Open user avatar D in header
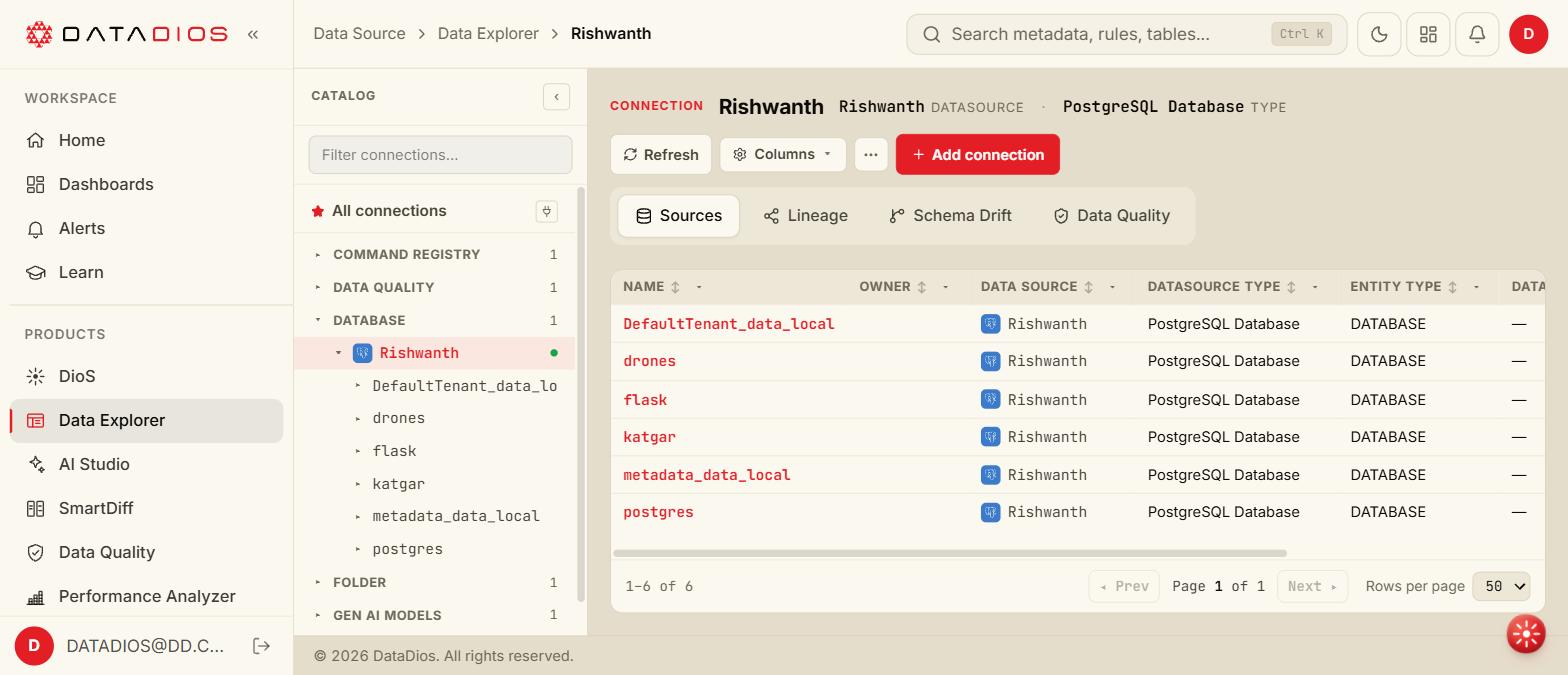The image size is (1568, 675). [x=1528, y=34]
